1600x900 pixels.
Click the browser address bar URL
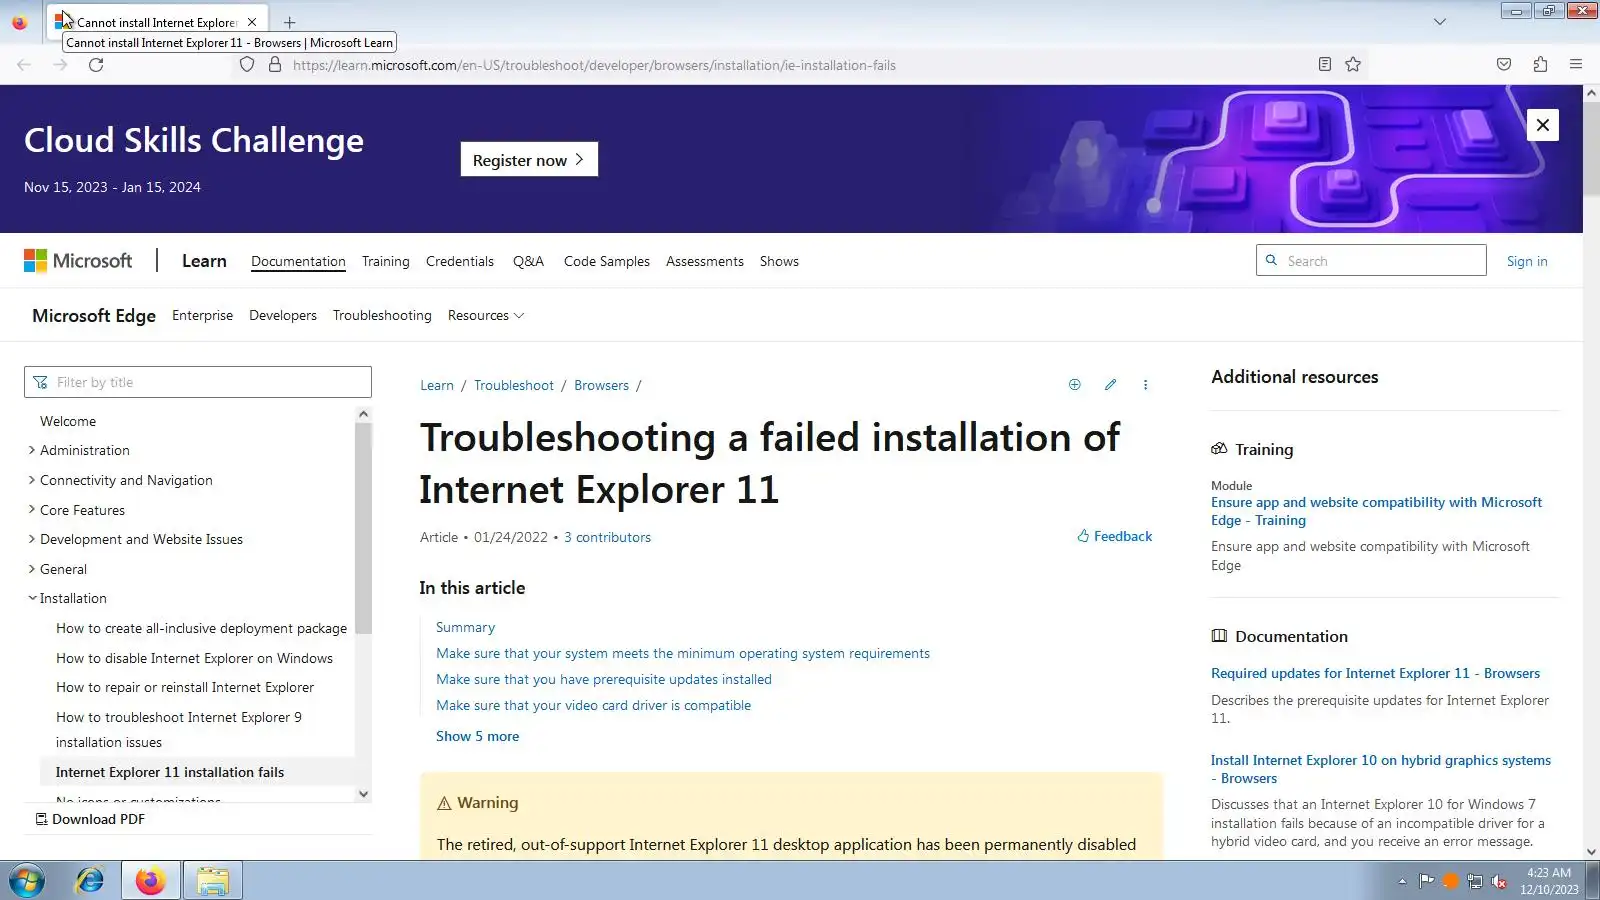(x=594, y=65)
